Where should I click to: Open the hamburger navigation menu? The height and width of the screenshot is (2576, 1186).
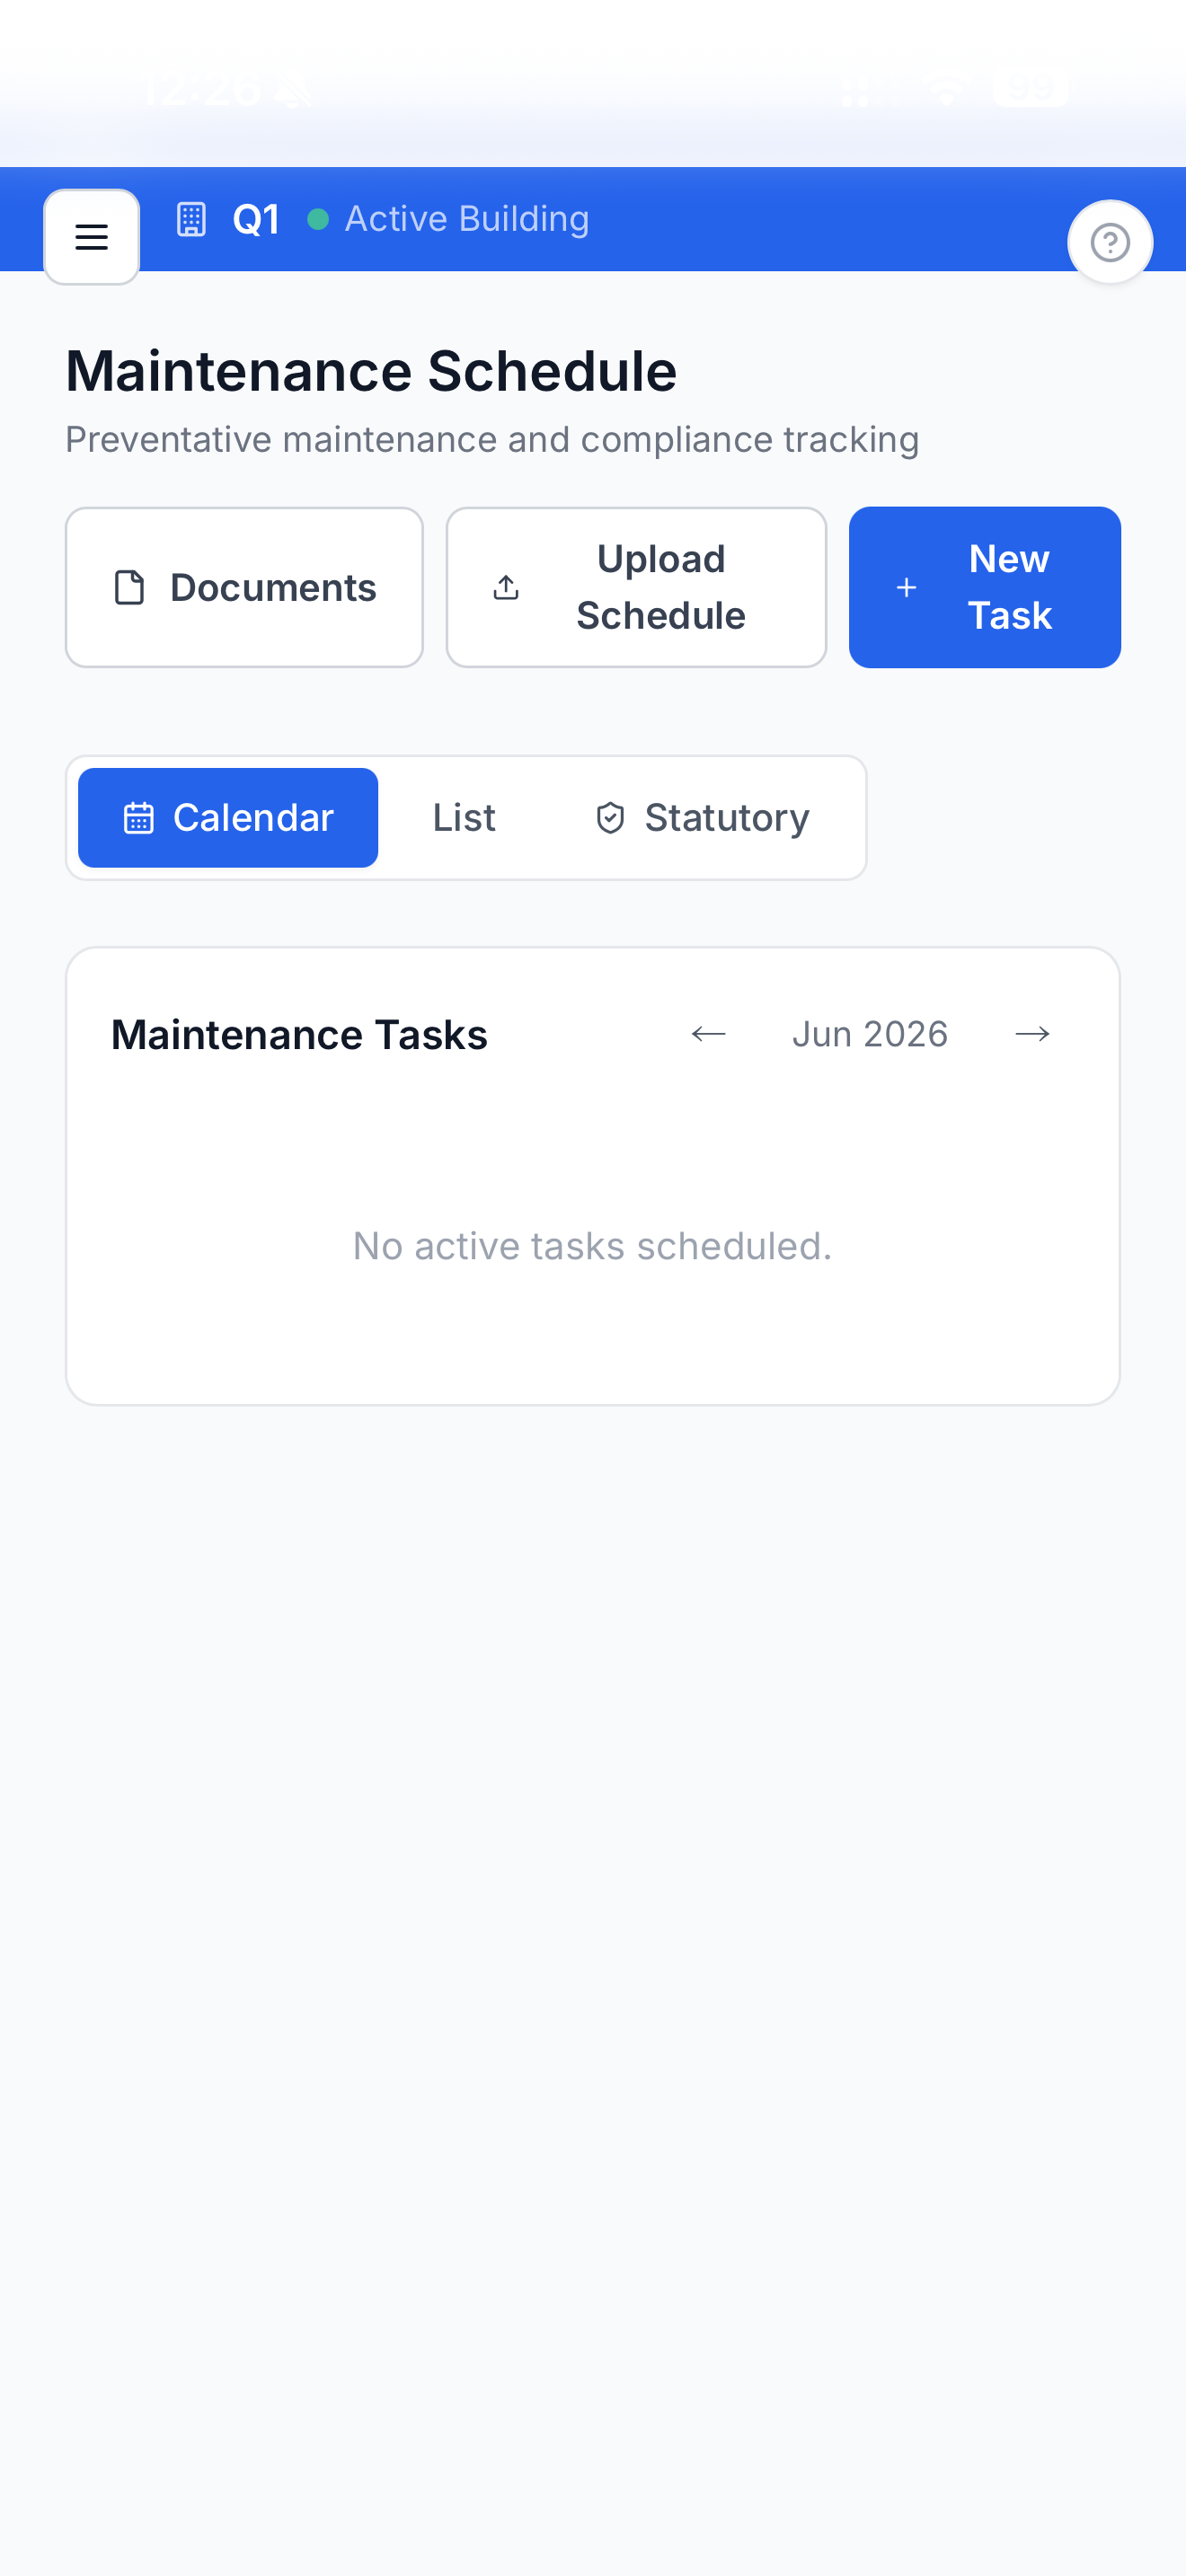pyautogui.click(x=91, y=237)
